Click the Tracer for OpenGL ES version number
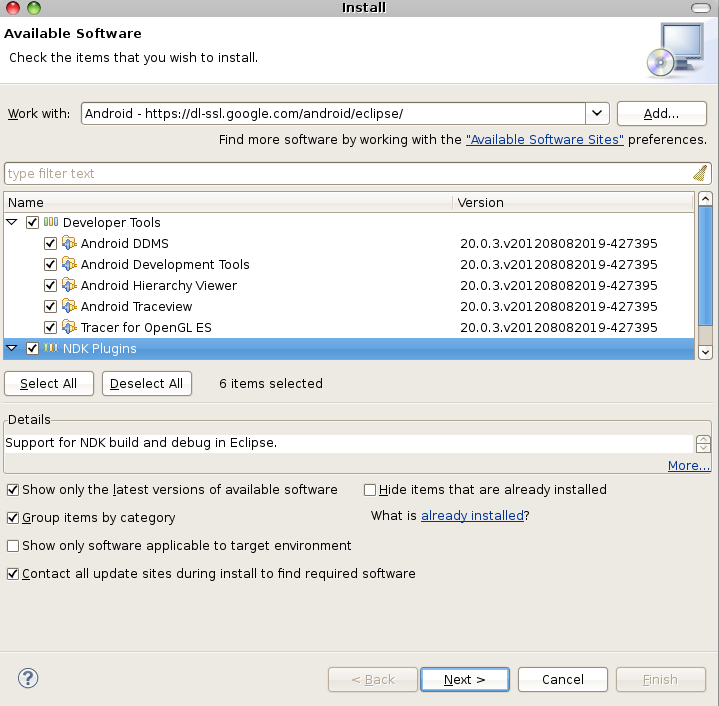719x706 pixels. [x=559, y=327]
